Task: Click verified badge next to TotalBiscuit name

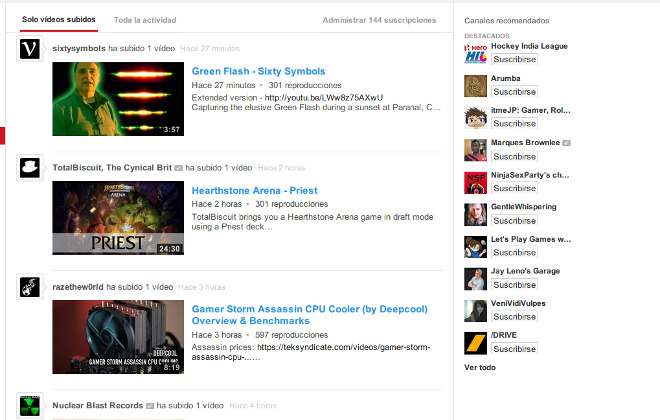Action: [178, 168]
